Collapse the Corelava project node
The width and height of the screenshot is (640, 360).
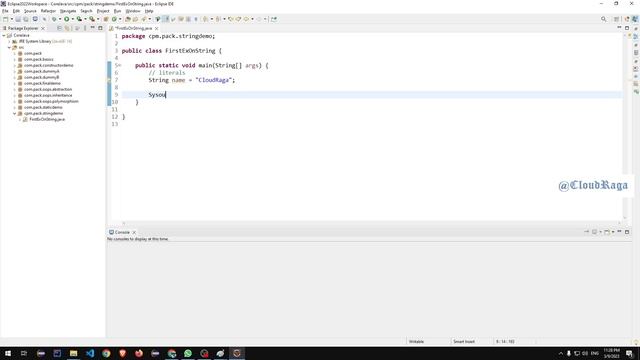click(x=4, y=36)
